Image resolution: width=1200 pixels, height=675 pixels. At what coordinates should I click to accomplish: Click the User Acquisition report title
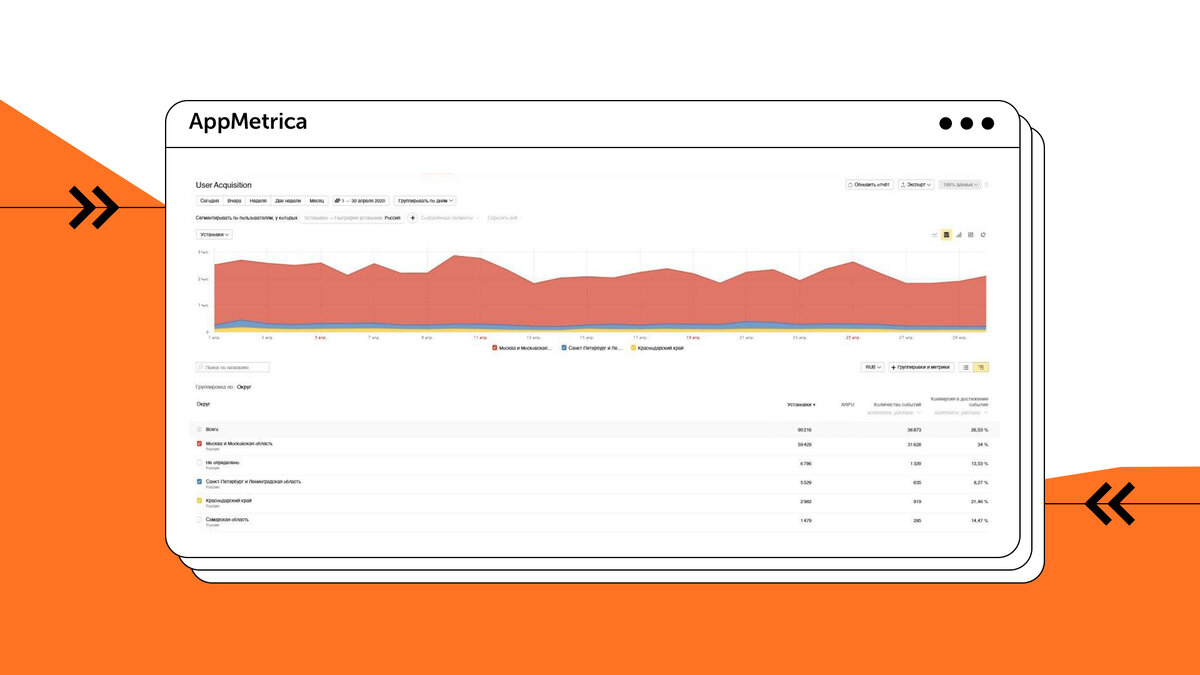(x=224, y=185)
